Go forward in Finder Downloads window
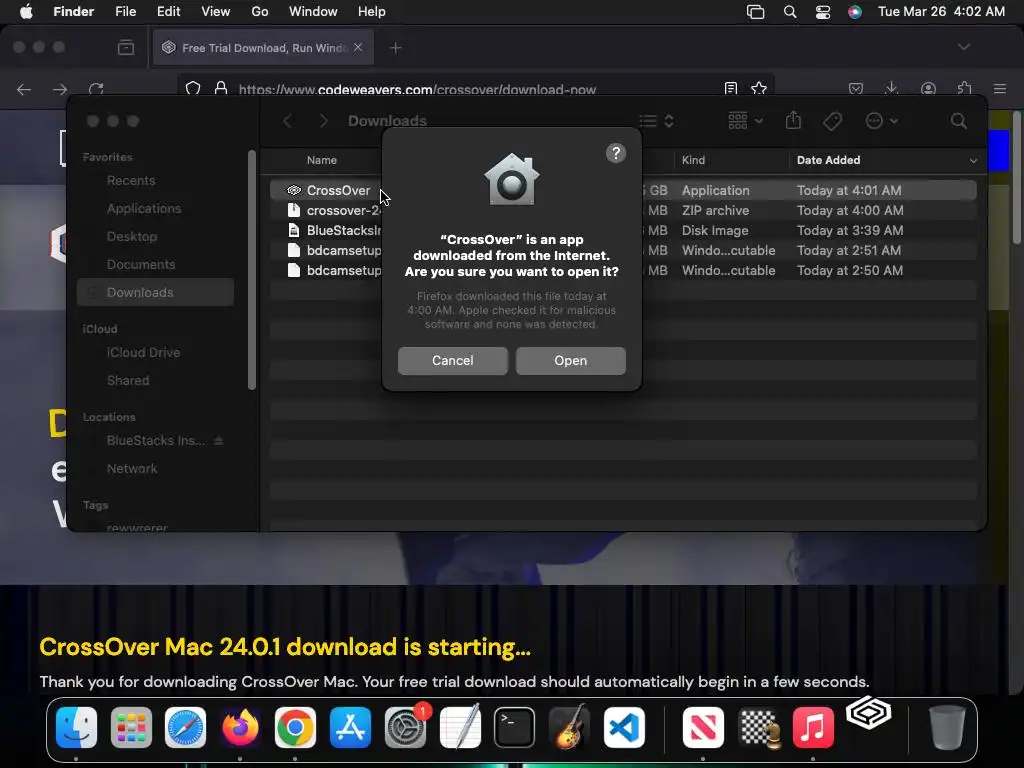 tap(323, 121)
